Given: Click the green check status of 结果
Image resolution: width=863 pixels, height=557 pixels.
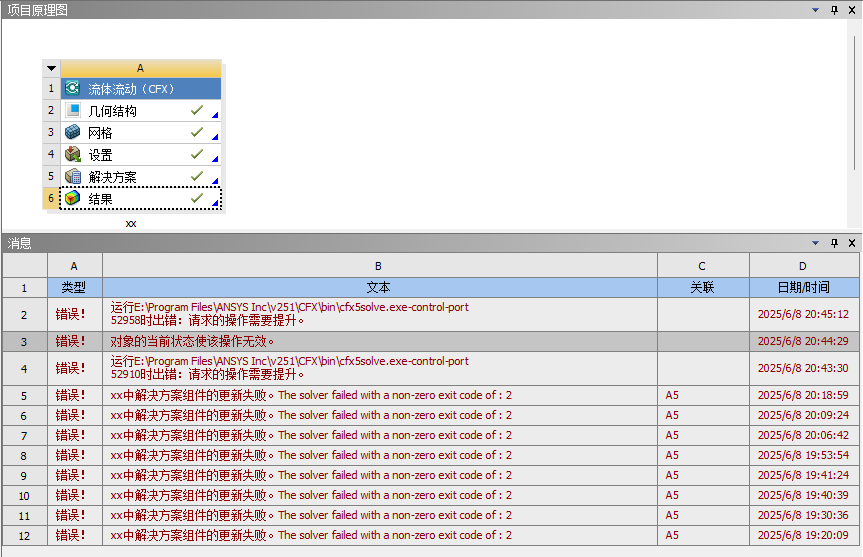Looking at the screenshot, I should [x=197, y=199].
